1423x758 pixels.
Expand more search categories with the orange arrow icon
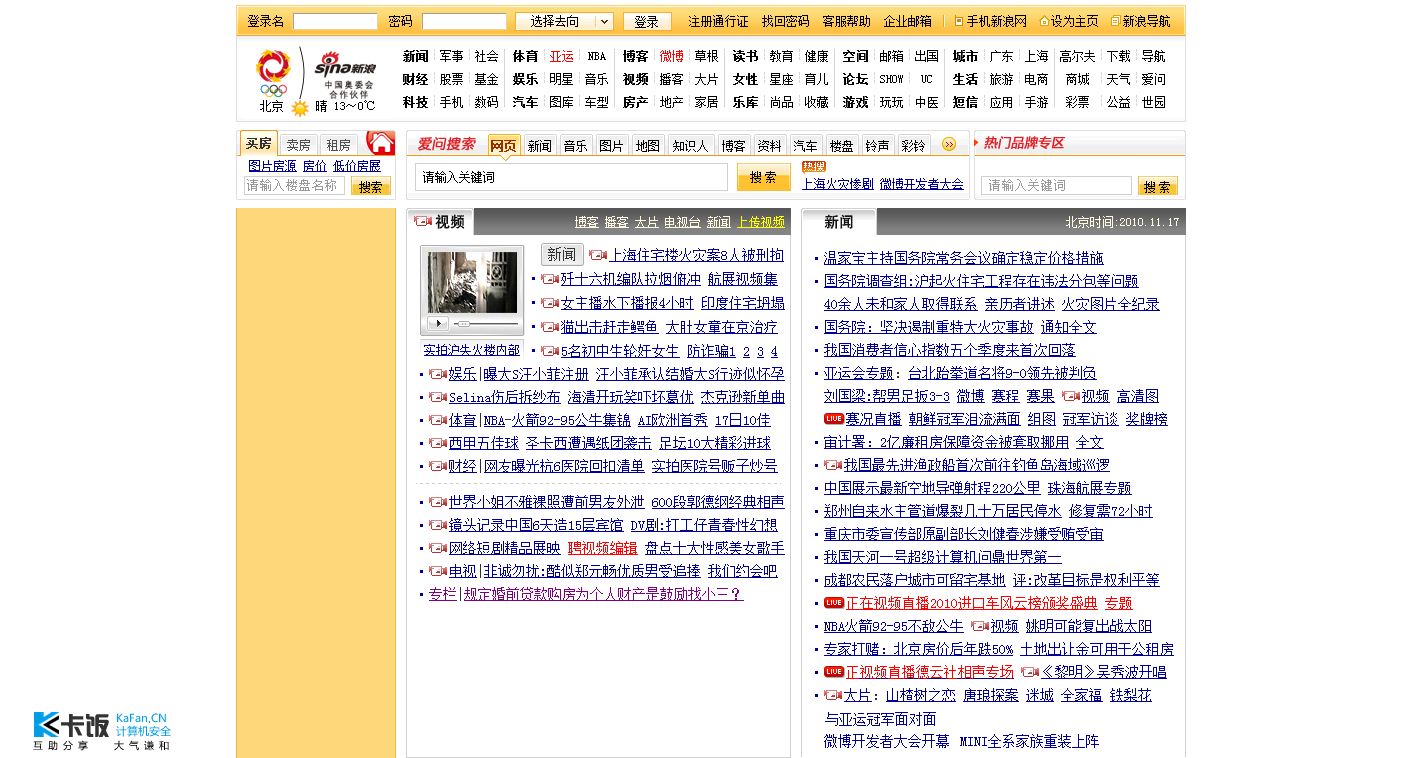[x=949, y=145]
